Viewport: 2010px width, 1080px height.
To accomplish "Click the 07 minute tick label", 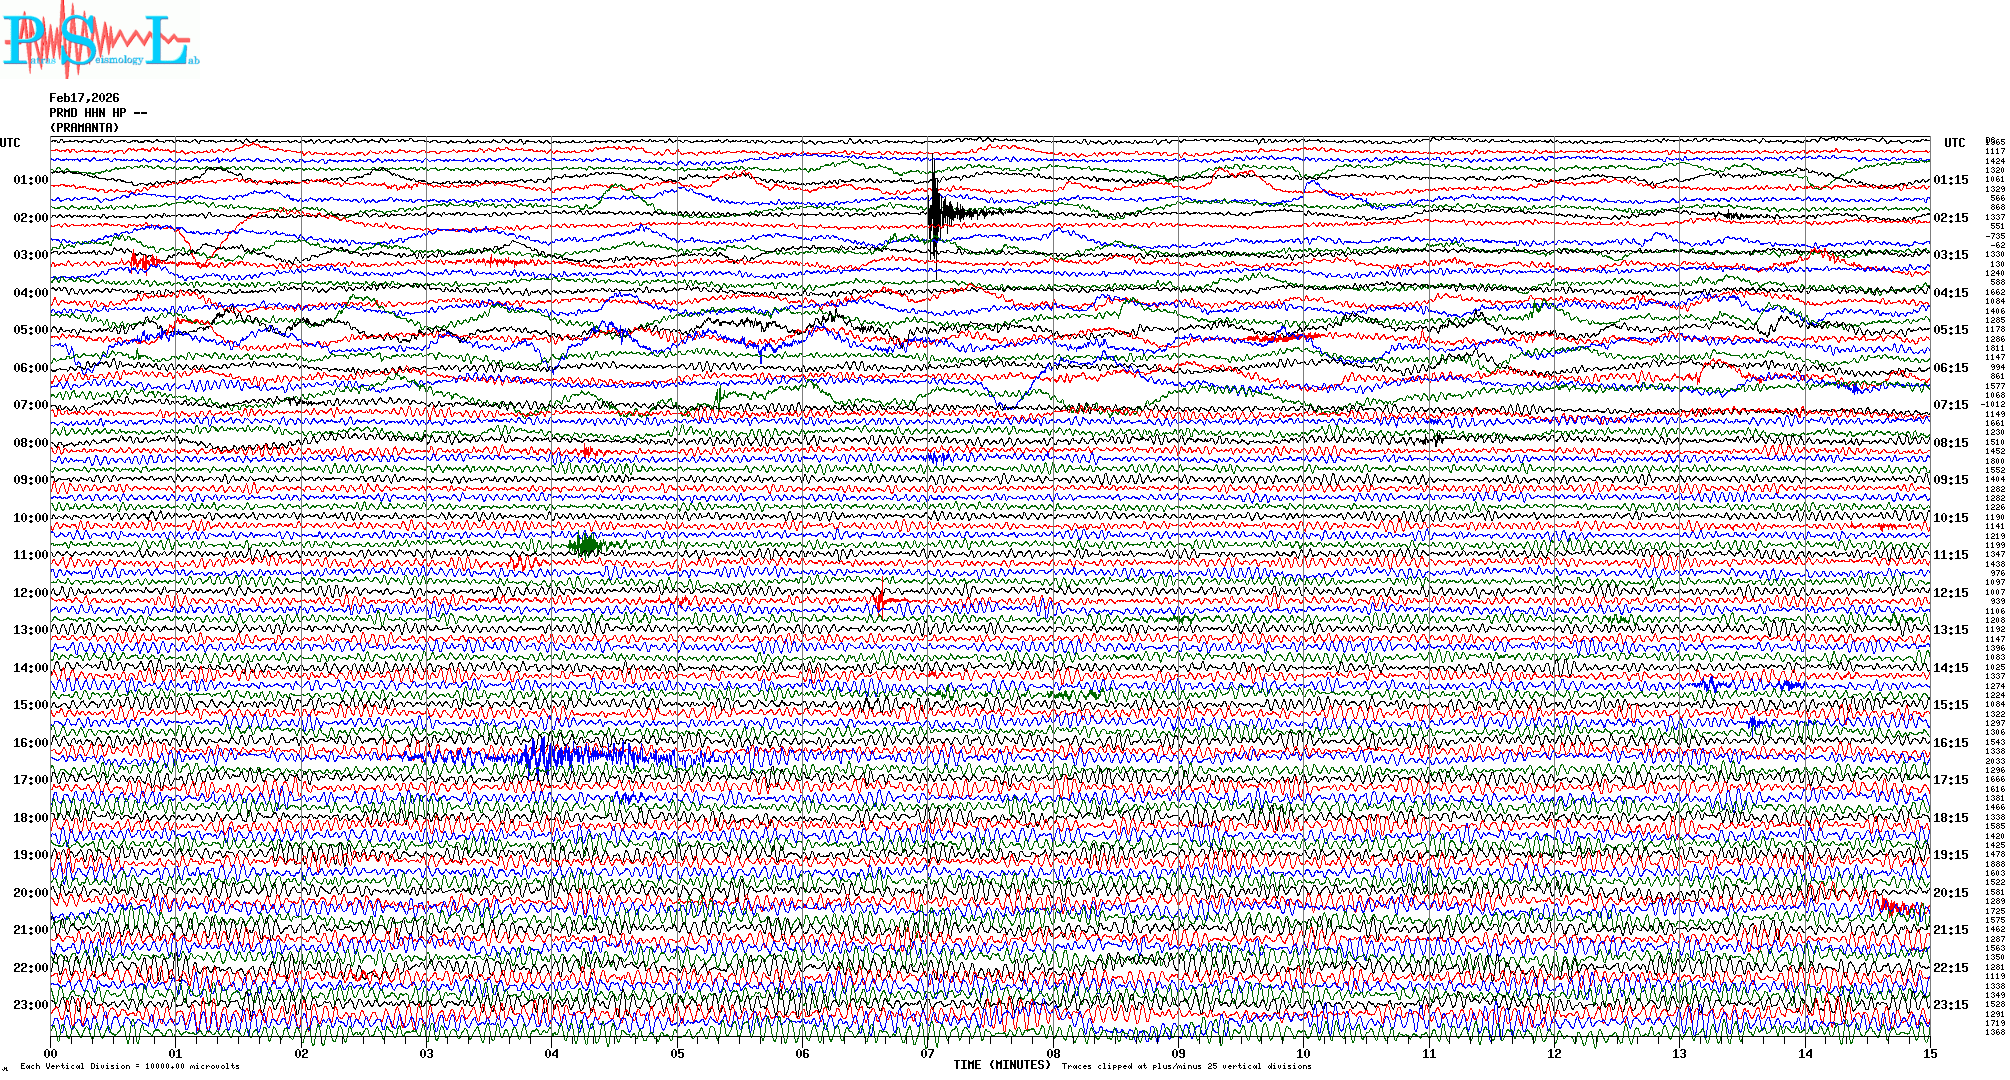I will 928,1054.
